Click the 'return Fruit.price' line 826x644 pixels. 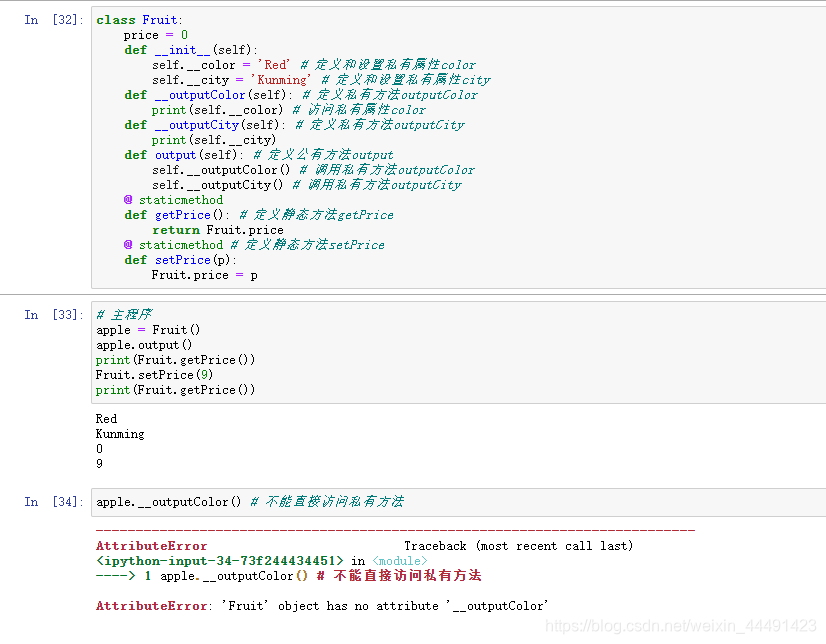pos(218,230)
